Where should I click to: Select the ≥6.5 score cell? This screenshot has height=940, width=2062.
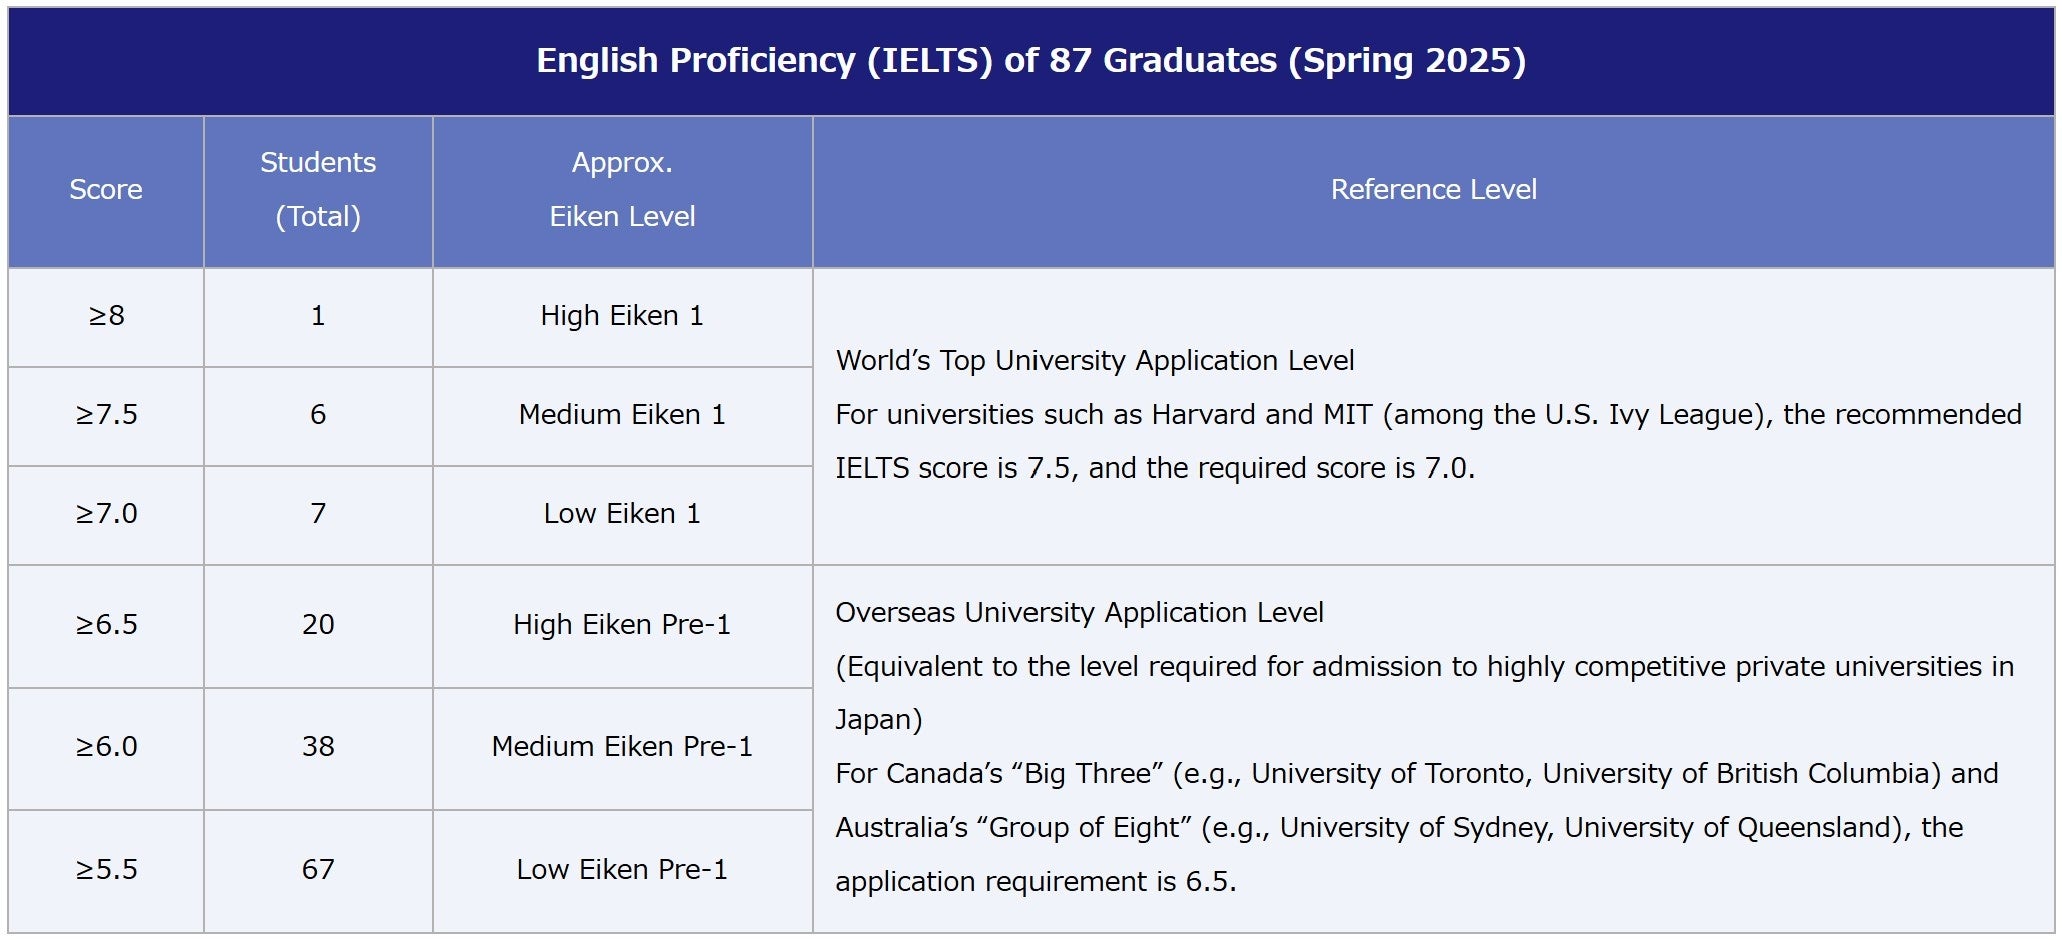106,625
